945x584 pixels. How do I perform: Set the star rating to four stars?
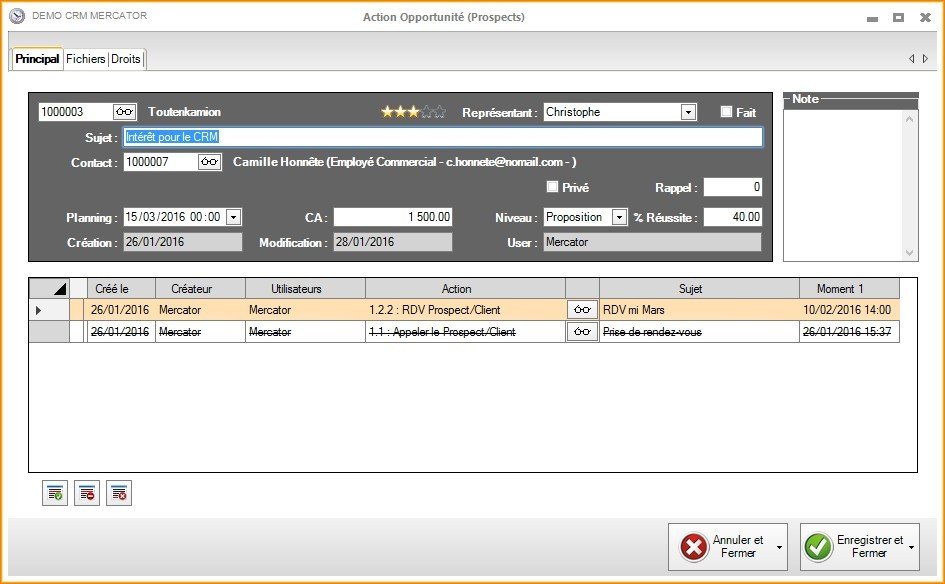point(426,112)
